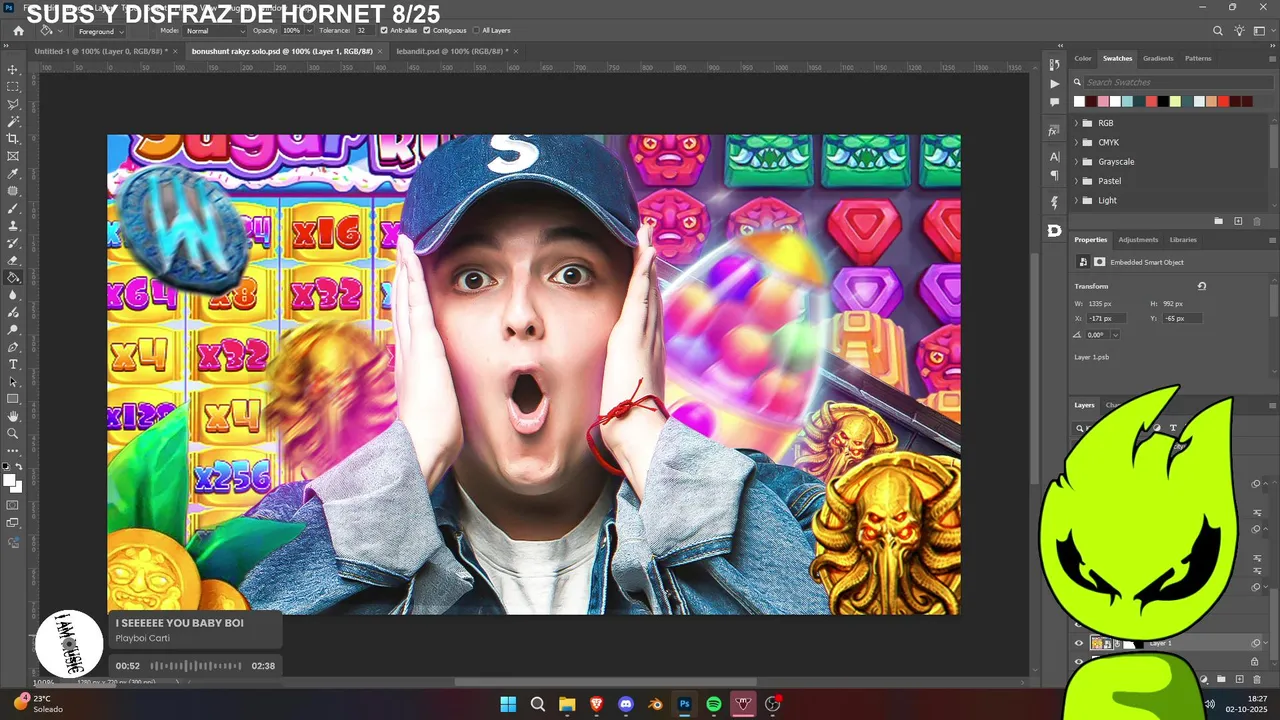Image resolution: width=1280 pixels, height=720 pixels.
Task: Select the Frame tool
Action: point(13,156)
